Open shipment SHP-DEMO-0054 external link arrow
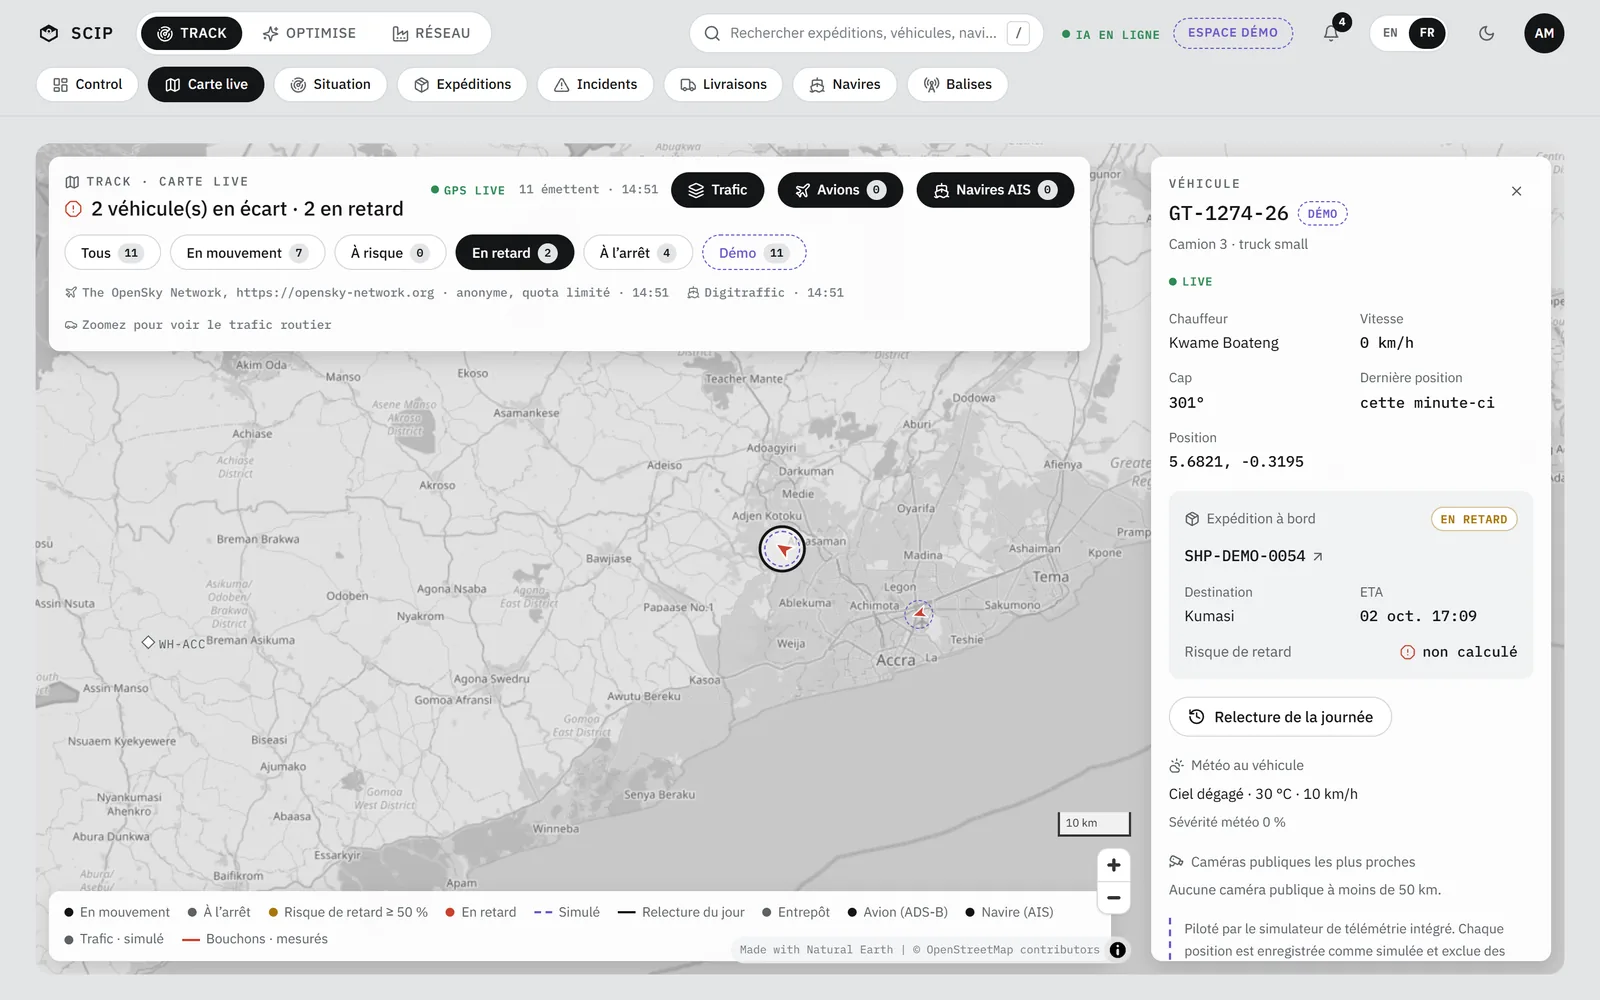This screenshot has height=1000, width=1600. (1317, 556)
